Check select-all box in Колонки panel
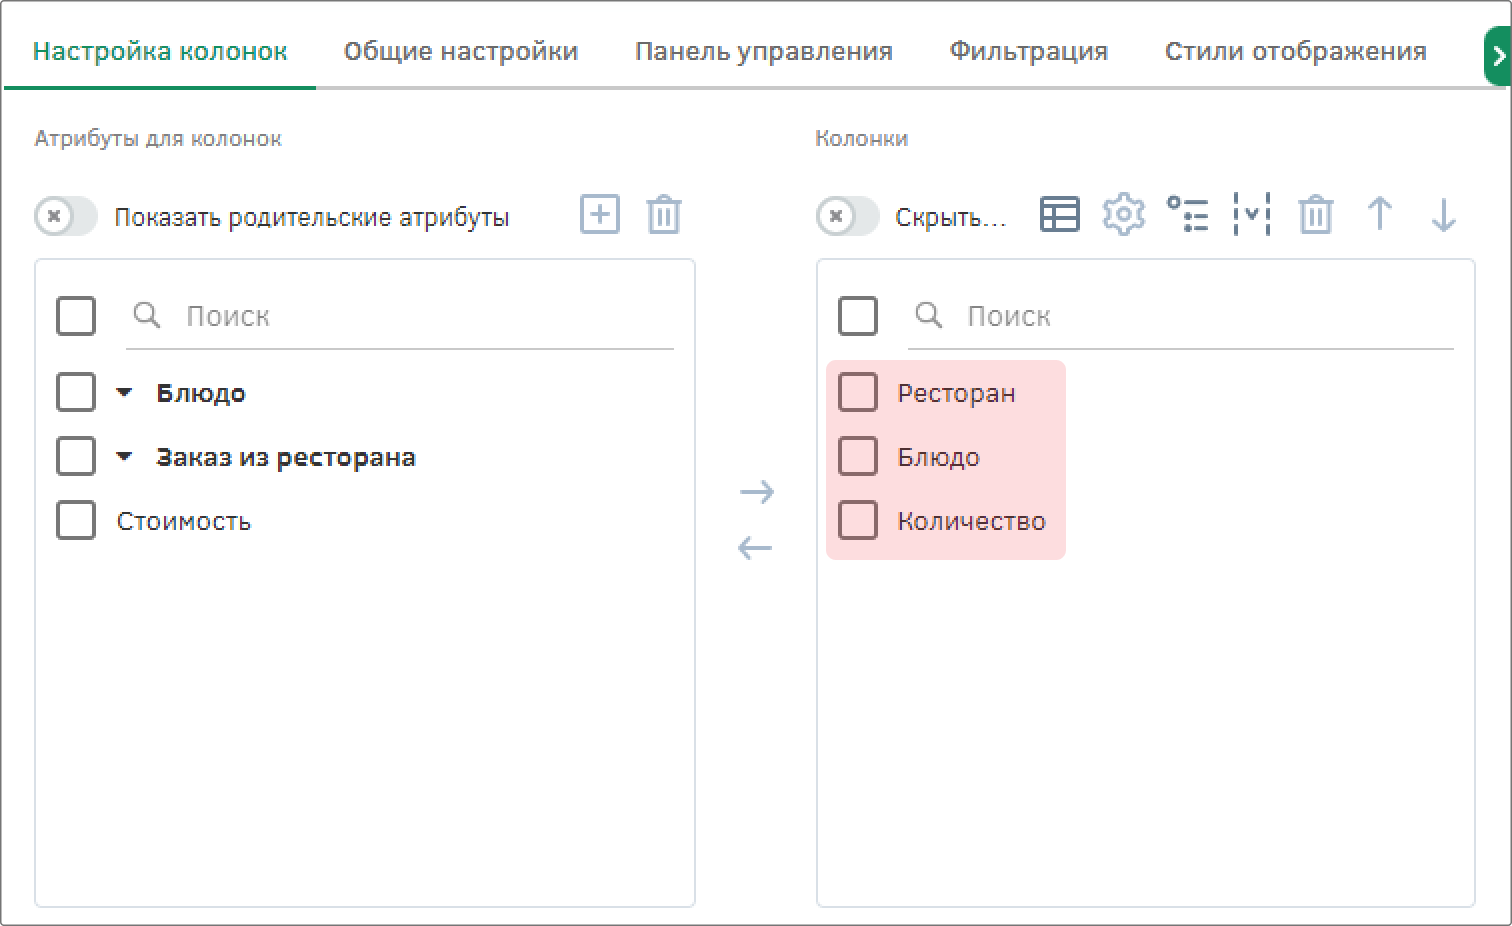1512x926 pixels. [x=858, y=316]
